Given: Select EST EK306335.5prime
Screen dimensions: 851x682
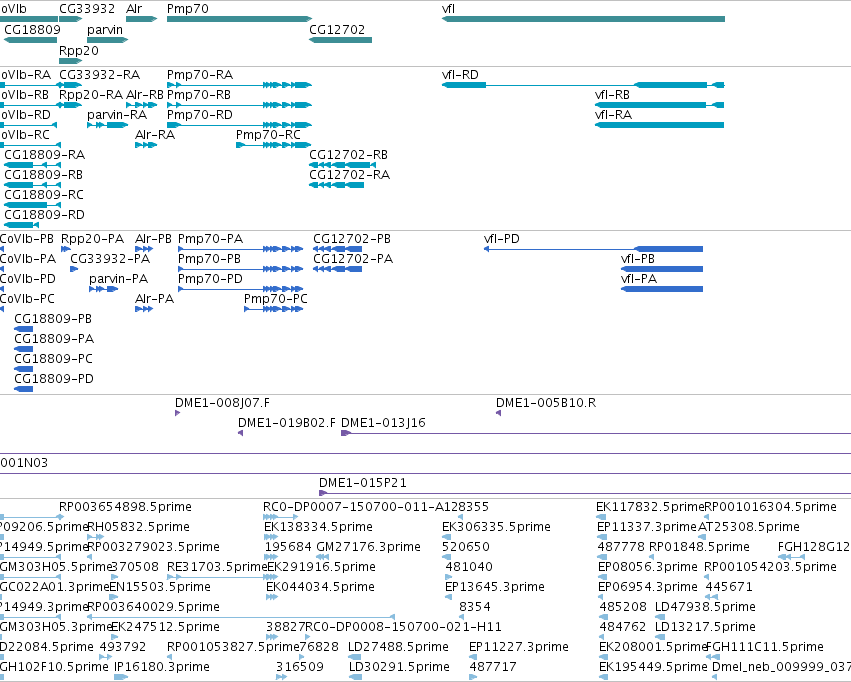Looking at the screenshot, I should 497,527.
